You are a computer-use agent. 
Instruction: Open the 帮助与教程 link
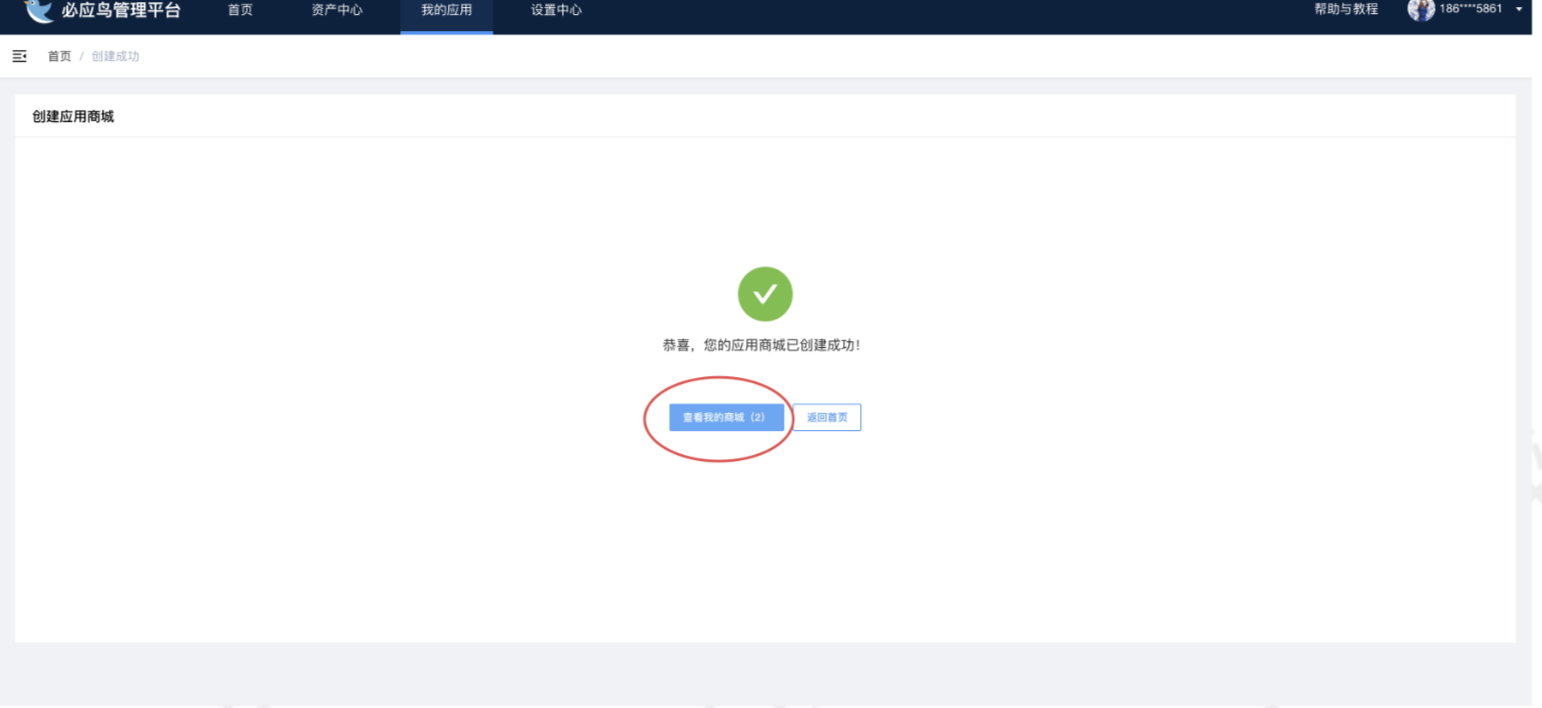pyautogui.click(x=1345, y=9)
